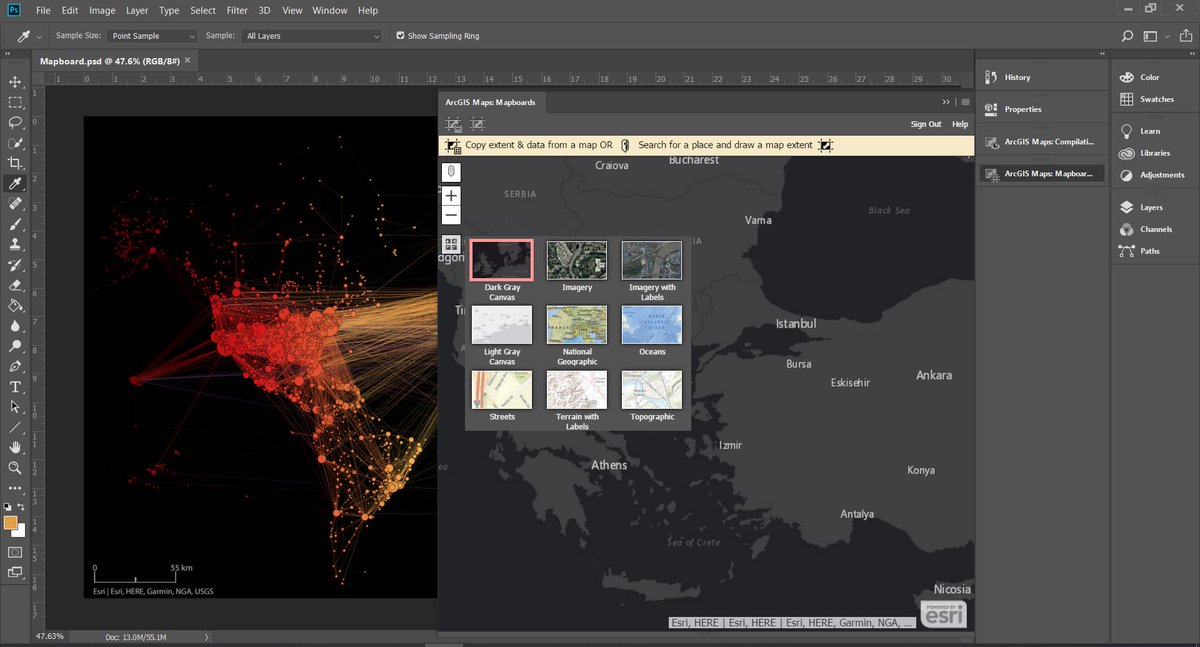
Task: Toggle the Show Sampling Ring checkbox
Action: coord(400,36)
